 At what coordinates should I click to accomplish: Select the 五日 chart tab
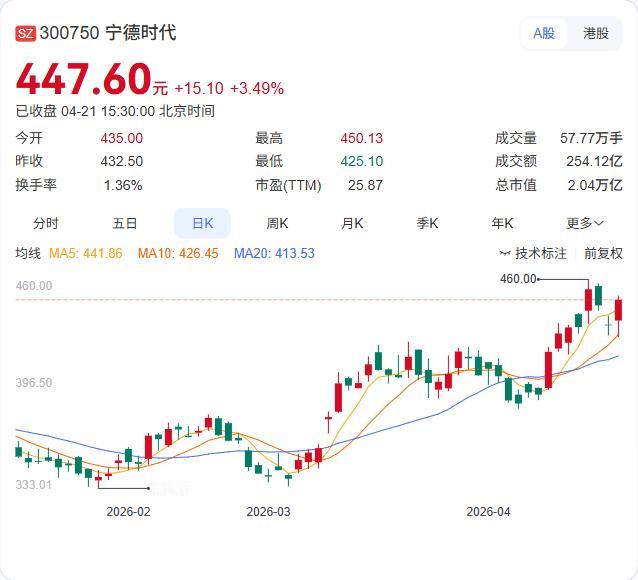(x=125, y=223)
